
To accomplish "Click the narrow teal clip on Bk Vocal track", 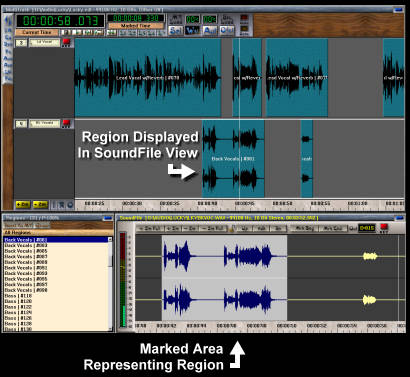I will [307, 159].
